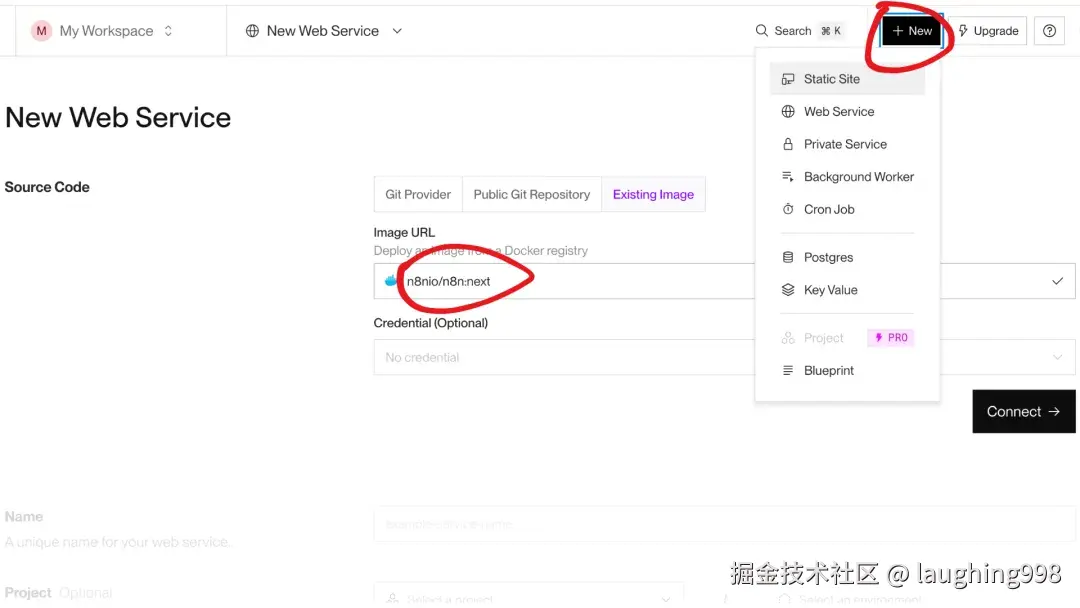Click the Project PRO menu entry
The width and height of the screenshot is (1080, 608).
point(847,338)
